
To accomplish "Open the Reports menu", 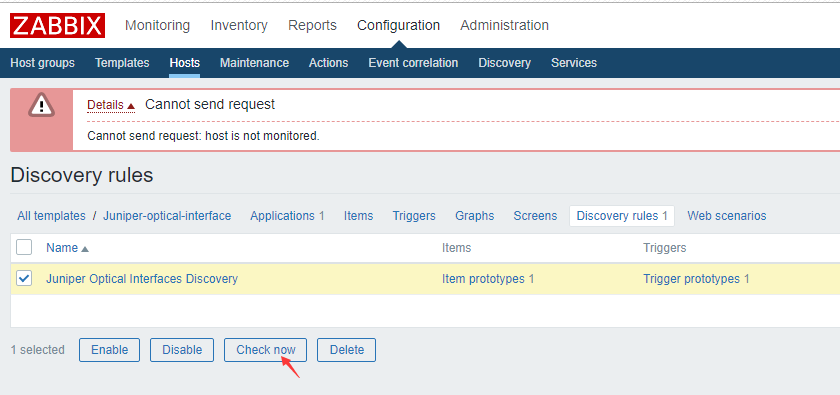I will click(312, 25).
